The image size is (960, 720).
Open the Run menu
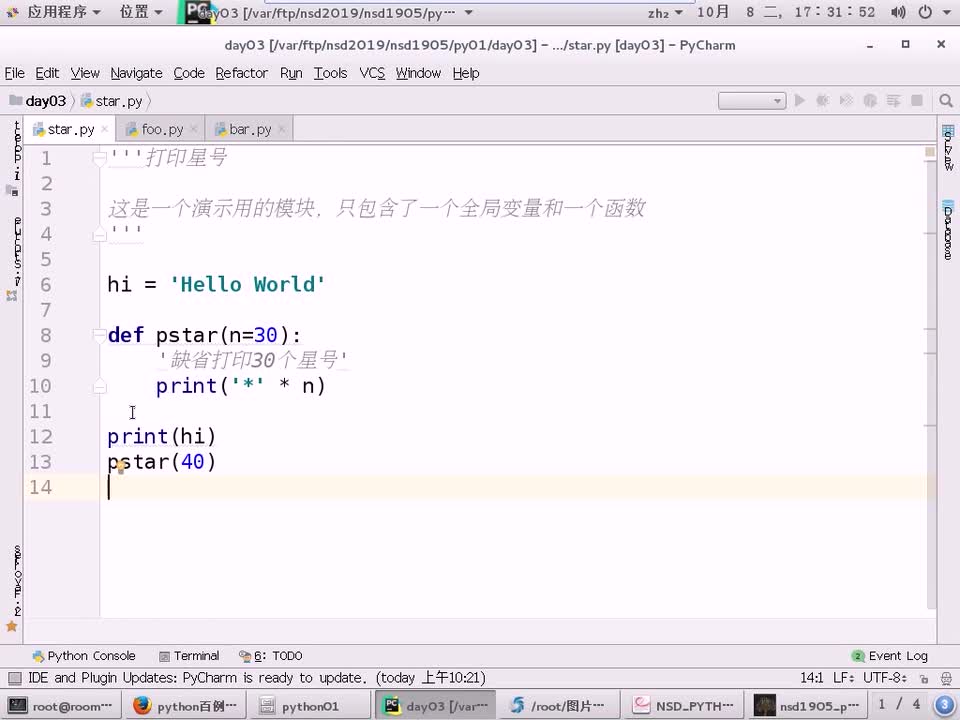tap(291, 73)
